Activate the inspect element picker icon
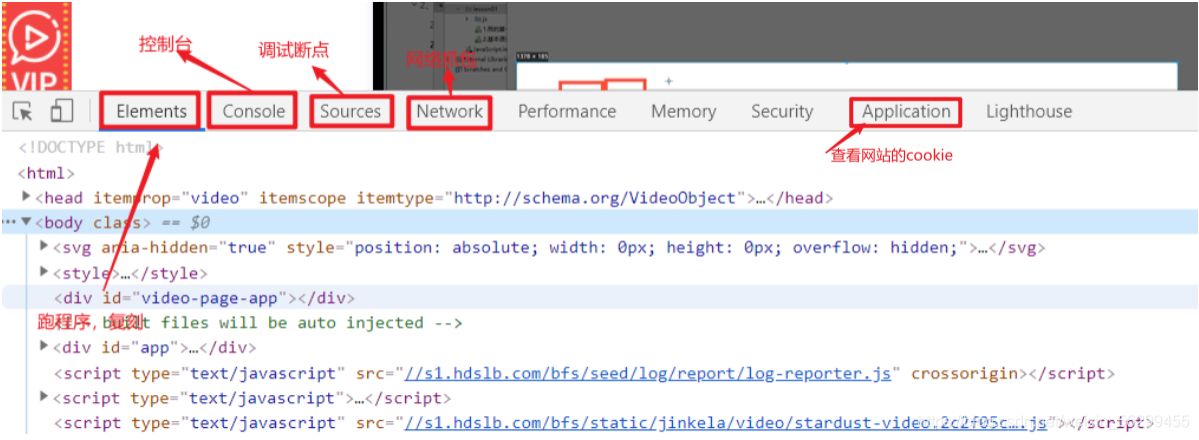This screenshot has height=440, width=1199. [23, 112]
